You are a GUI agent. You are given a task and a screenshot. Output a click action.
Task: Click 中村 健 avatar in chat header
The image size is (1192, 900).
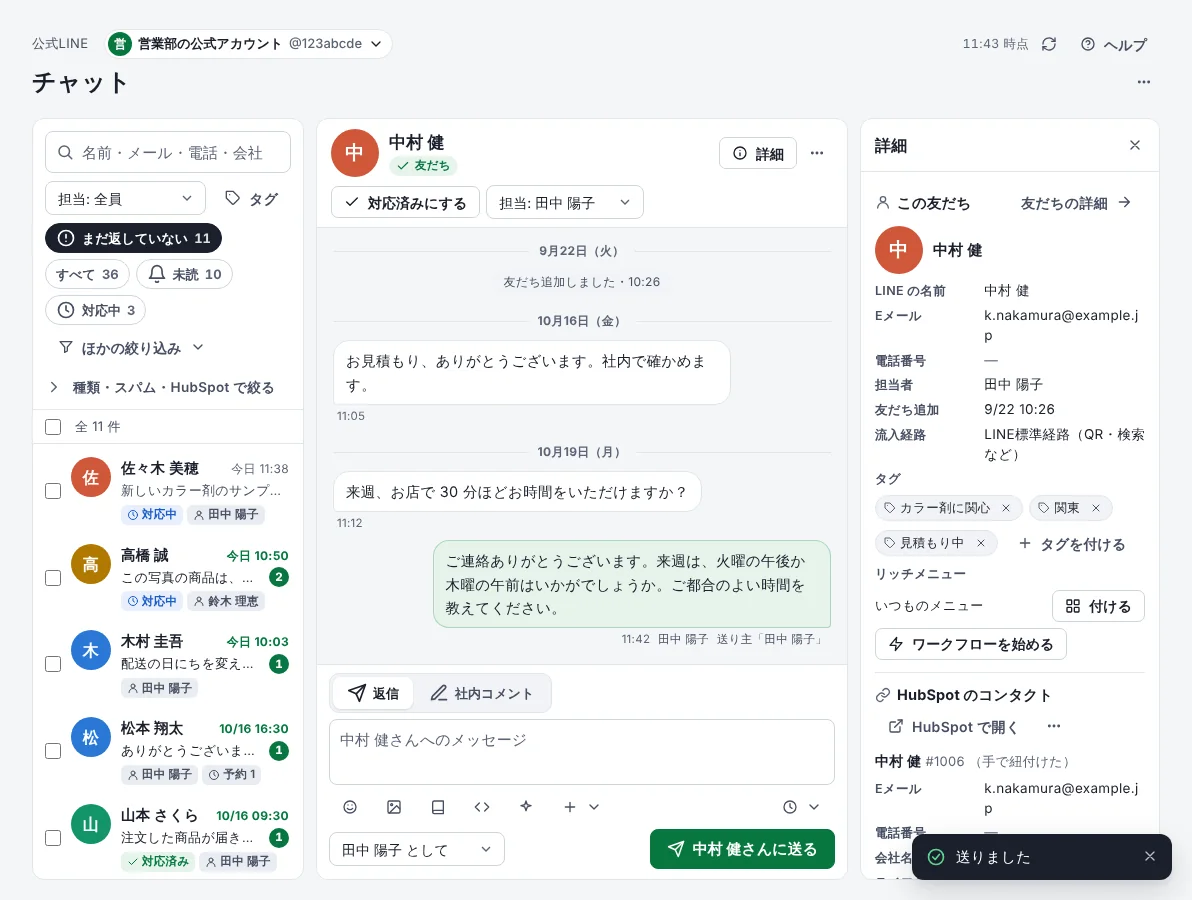coord(355,153)
